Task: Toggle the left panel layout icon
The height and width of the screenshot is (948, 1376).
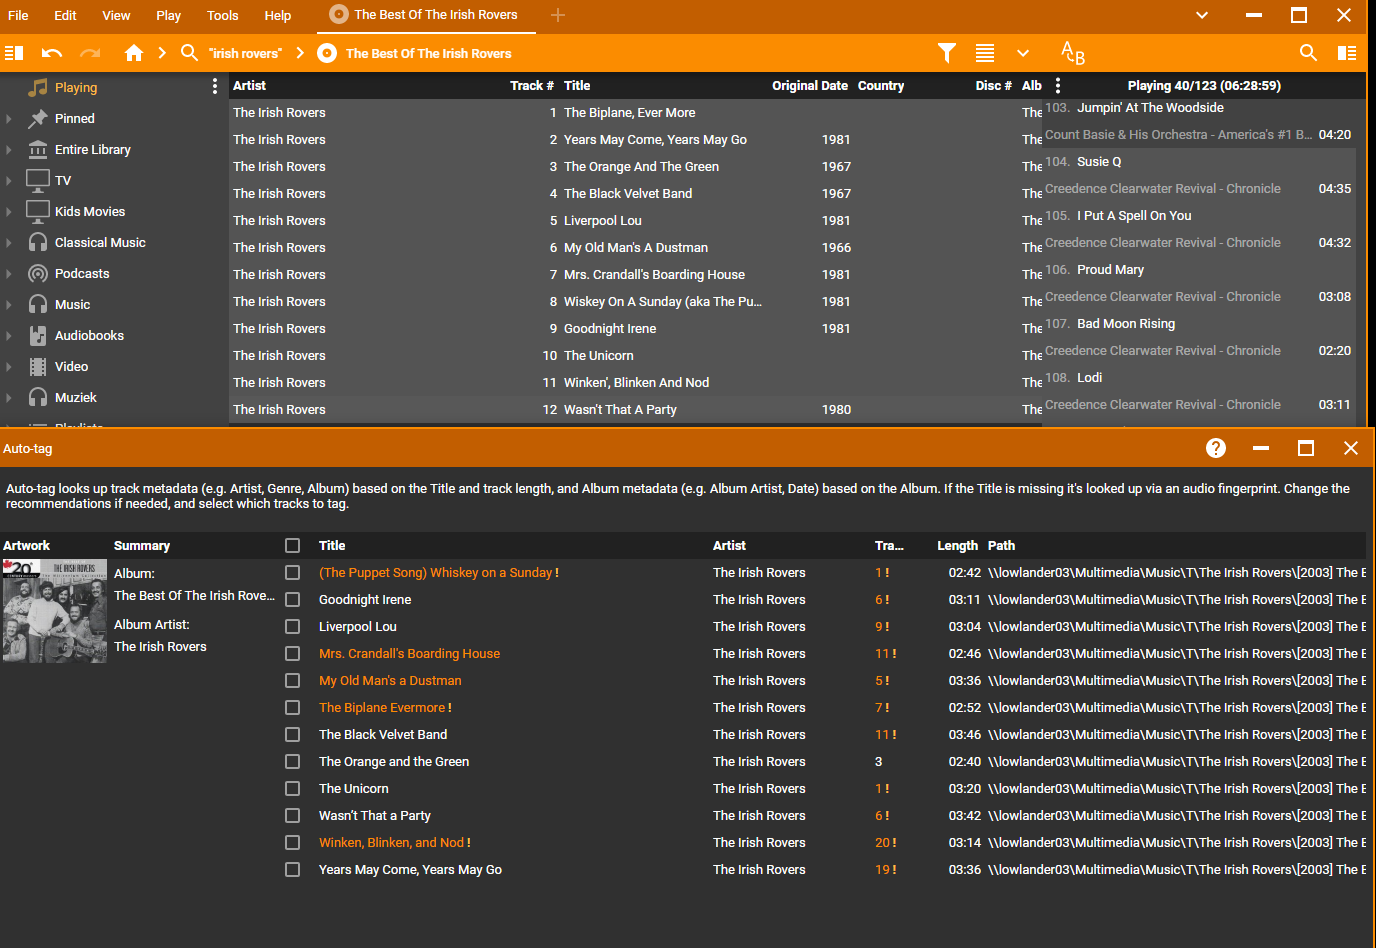Action: pyautogui.click(x=14, y=53)
